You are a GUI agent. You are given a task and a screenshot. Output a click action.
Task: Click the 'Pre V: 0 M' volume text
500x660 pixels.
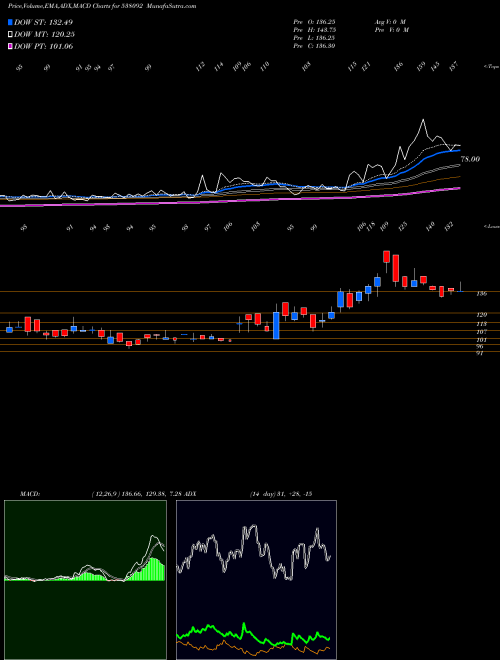click(391, 30)
